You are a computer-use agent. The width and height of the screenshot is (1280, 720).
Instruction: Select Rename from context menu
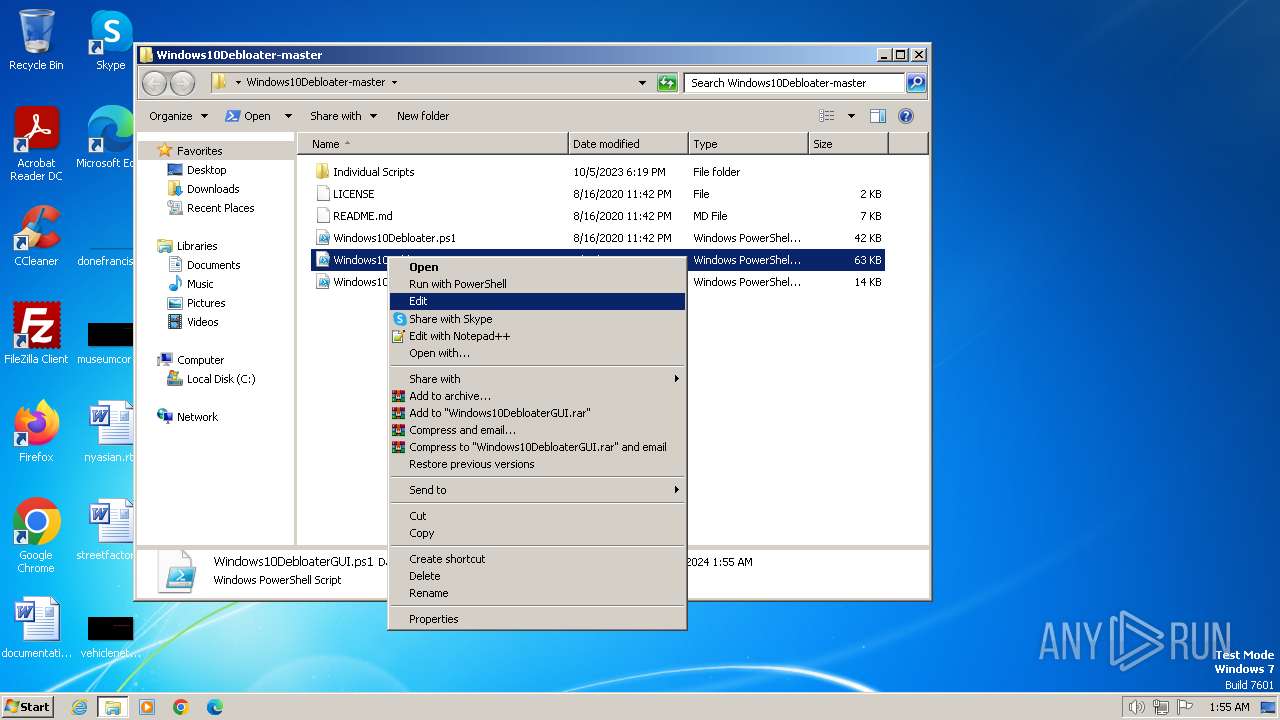537,593
